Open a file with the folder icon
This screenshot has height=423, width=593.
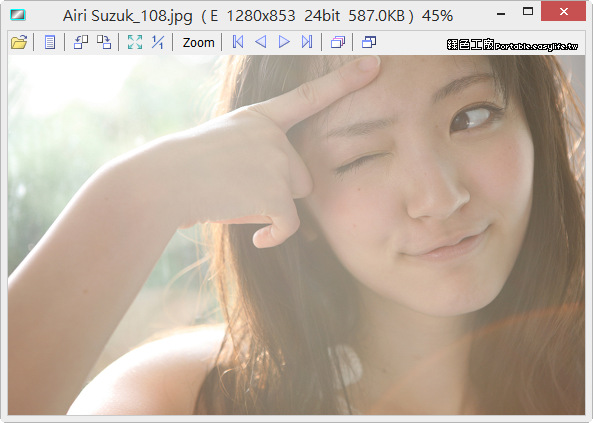pyautogui.click(x=19, y=42)
